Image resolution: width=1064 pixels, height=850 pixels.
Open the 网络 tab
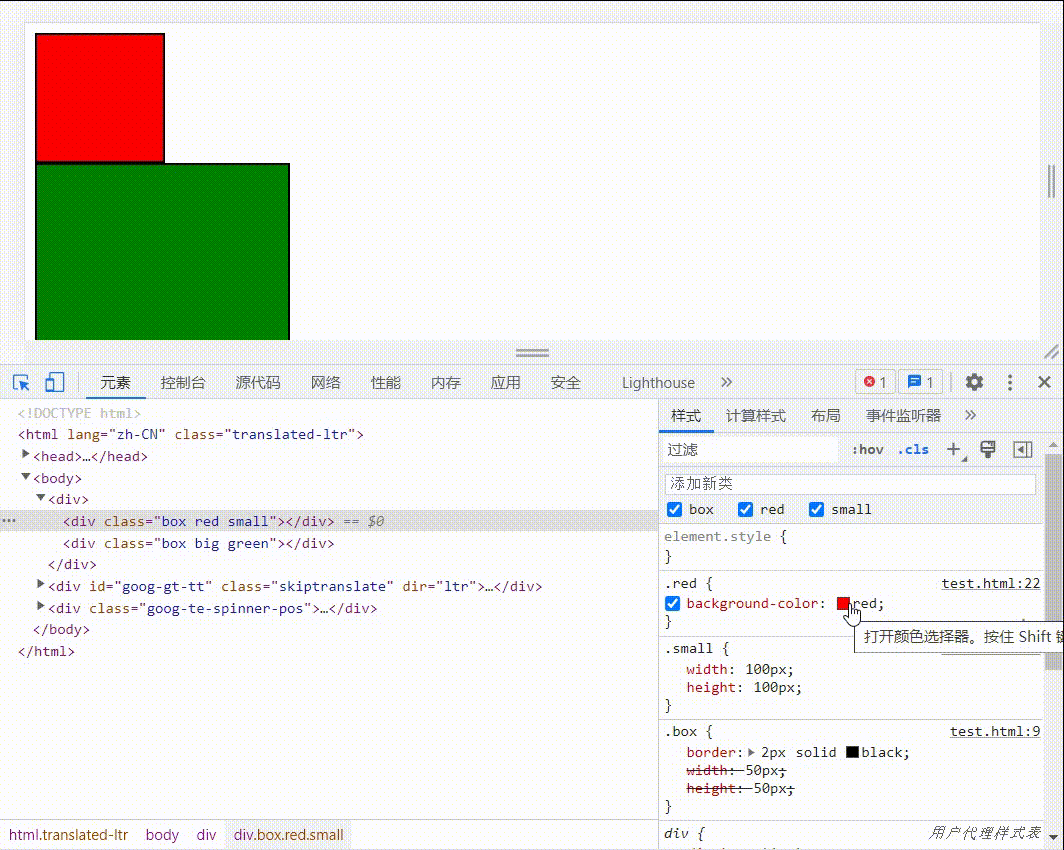coord(326,383)
